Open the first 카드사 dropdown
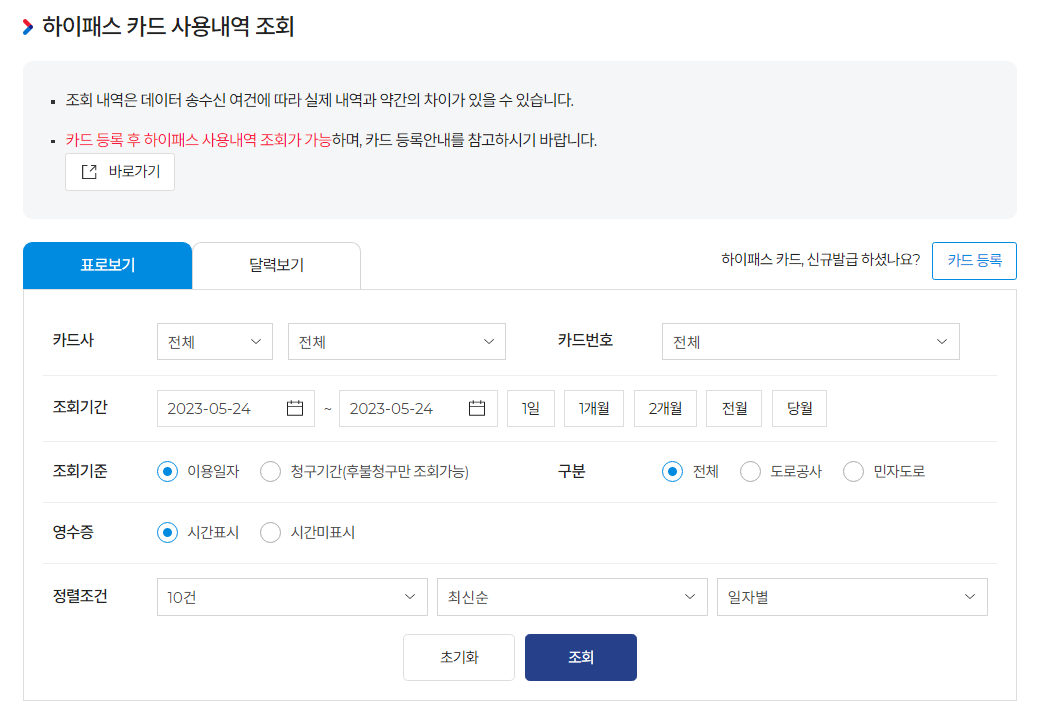Screen dimensions: 1046x717 pos(214,341)
